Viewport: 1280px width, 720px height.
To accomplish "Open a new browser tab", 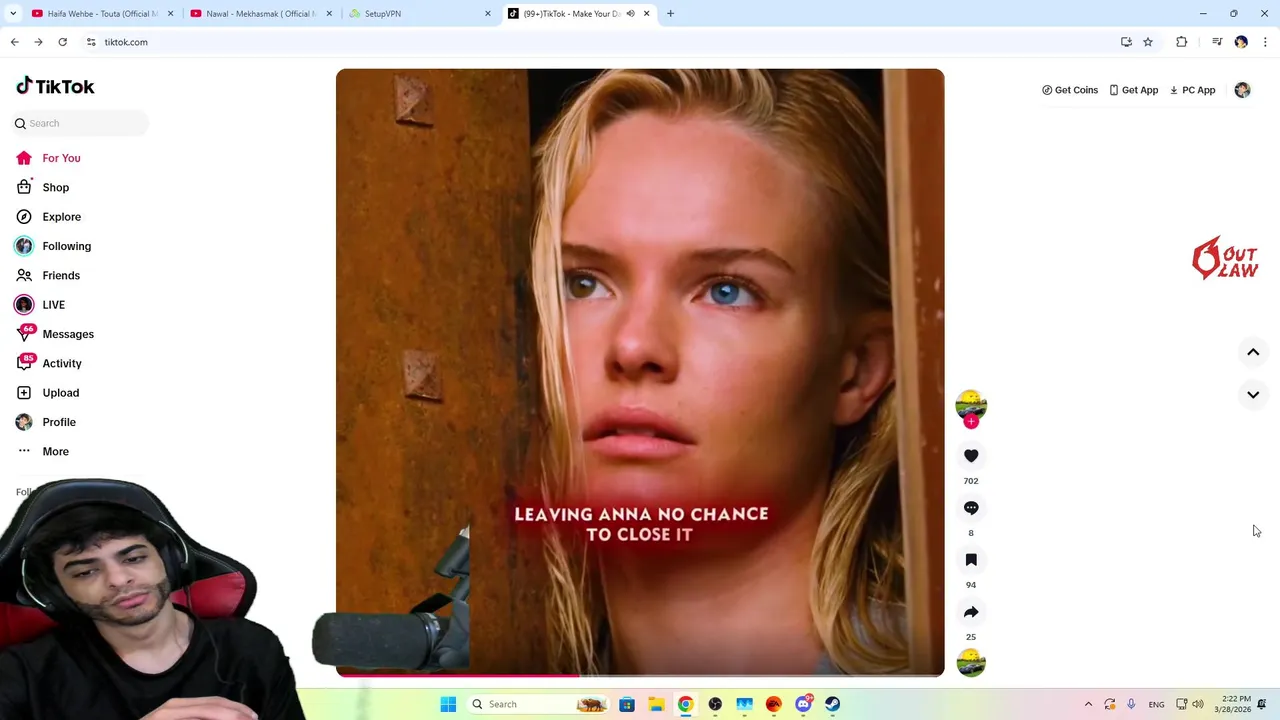I will pyautogui.click(x=670, y=14).
